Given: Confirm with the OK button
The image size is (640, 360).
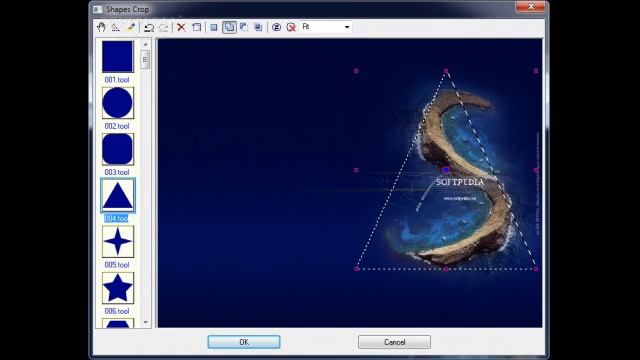Looking at the screenshot, I should pos(244,342).
